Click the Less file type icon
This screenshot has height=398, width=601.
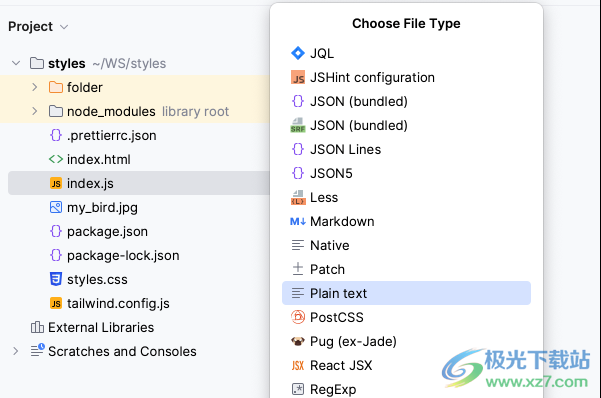pos(298,197)
